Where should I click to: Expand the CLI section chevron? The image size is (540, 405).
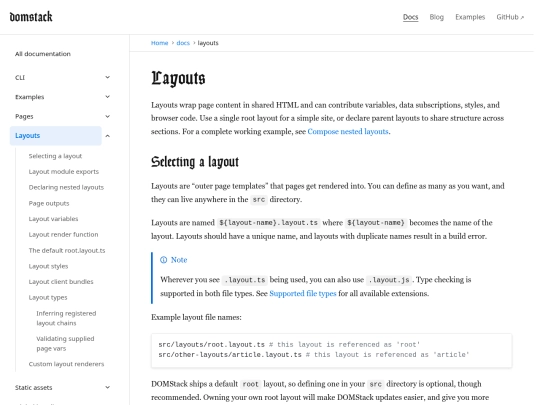click(x=107, y=77)
